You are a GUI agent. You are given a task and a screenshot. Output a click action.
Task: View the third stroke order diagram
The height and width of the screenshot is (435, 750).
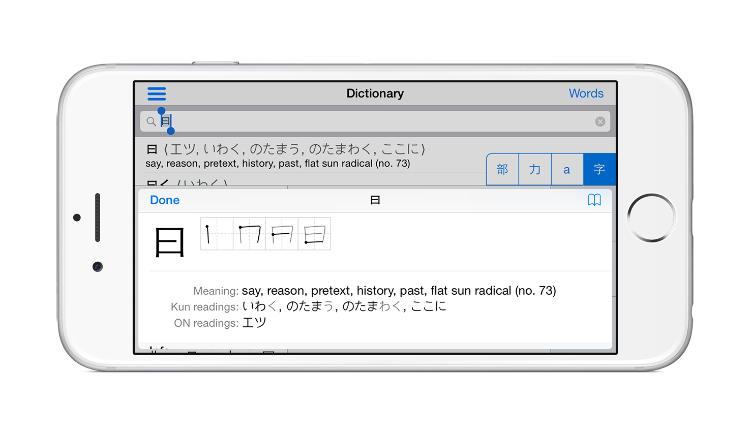click(282, 234)
